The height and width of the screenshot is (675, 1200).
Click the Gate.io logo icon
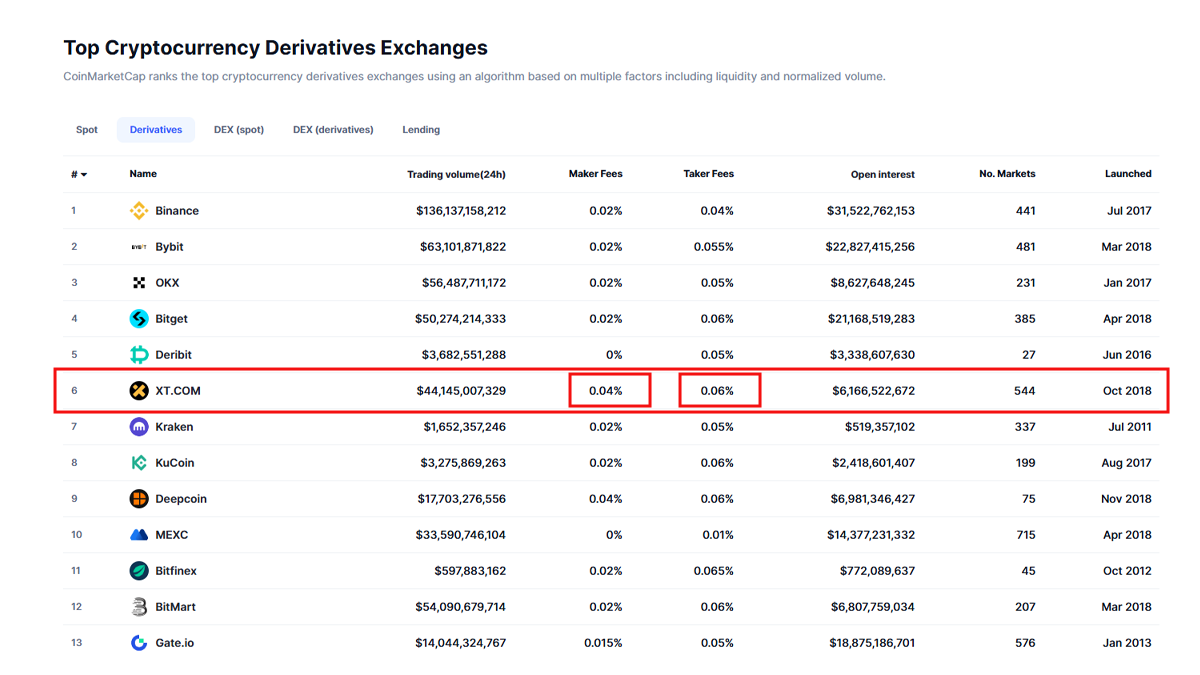point(139,643)
